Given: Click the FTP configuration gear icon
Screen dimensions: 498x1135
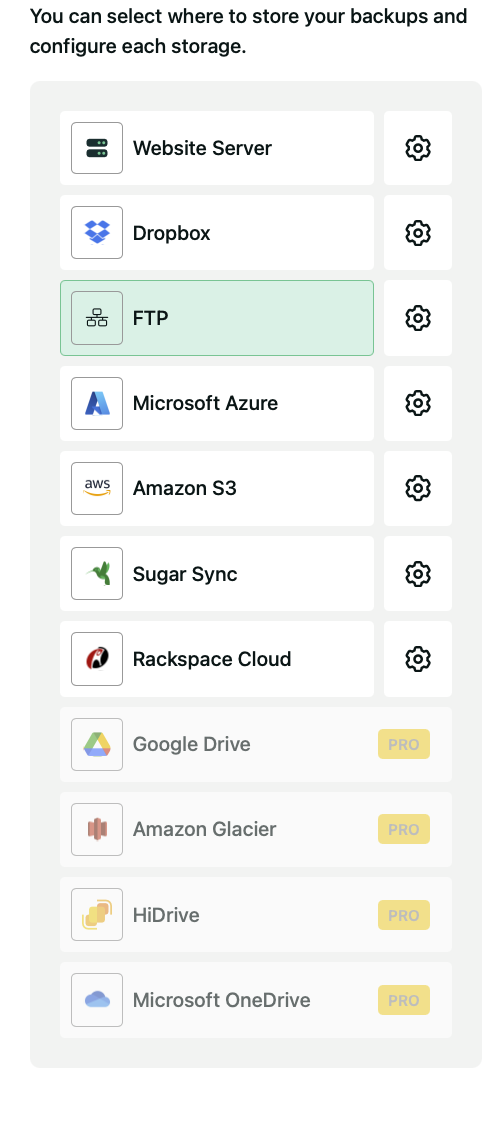Looking at the screenshot, I should coord(418,318).
